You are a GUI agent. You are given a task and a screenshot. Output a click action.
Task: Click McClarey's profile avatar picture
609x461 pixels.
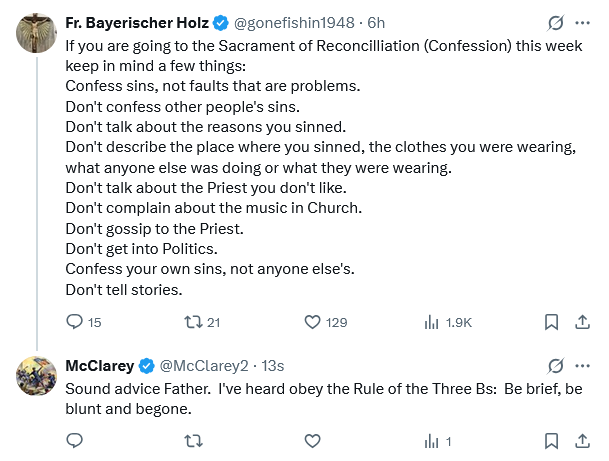(x=36, y=376)
